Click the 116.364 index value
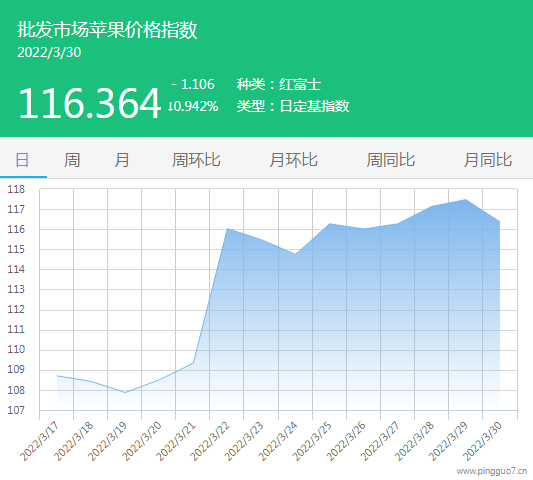 coord(89,103)
